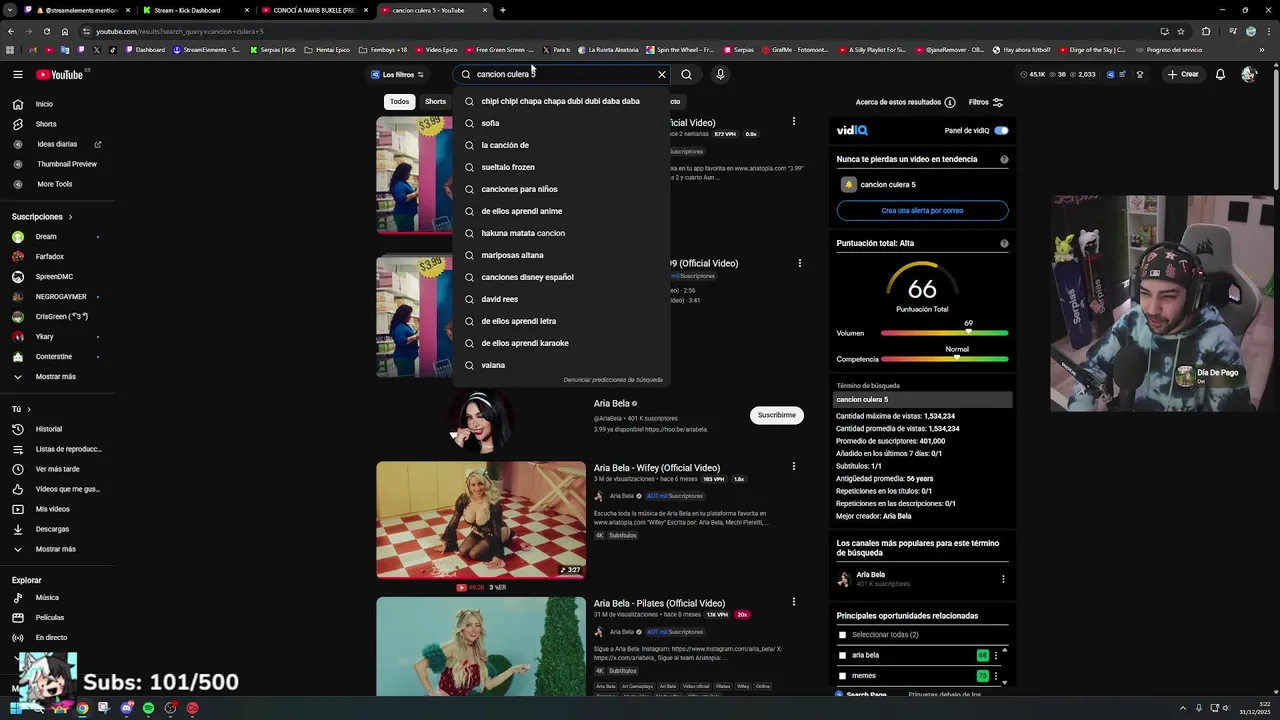The height and width of the screenshot is (720, 1280).
Task: Open the notifications bell
Action: tap(1220, 74)
